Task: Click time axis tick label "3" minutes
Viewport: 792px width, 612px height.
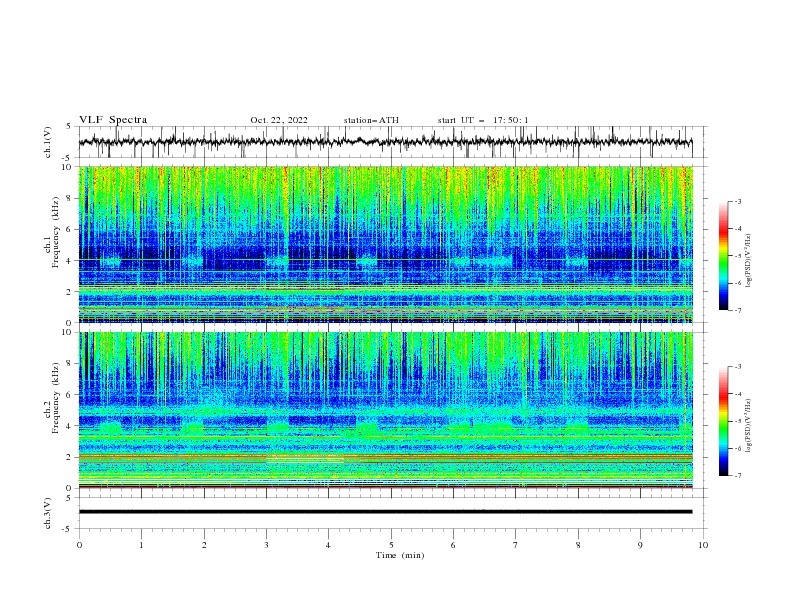Action: pyautogui.click(x=266, y=545)
